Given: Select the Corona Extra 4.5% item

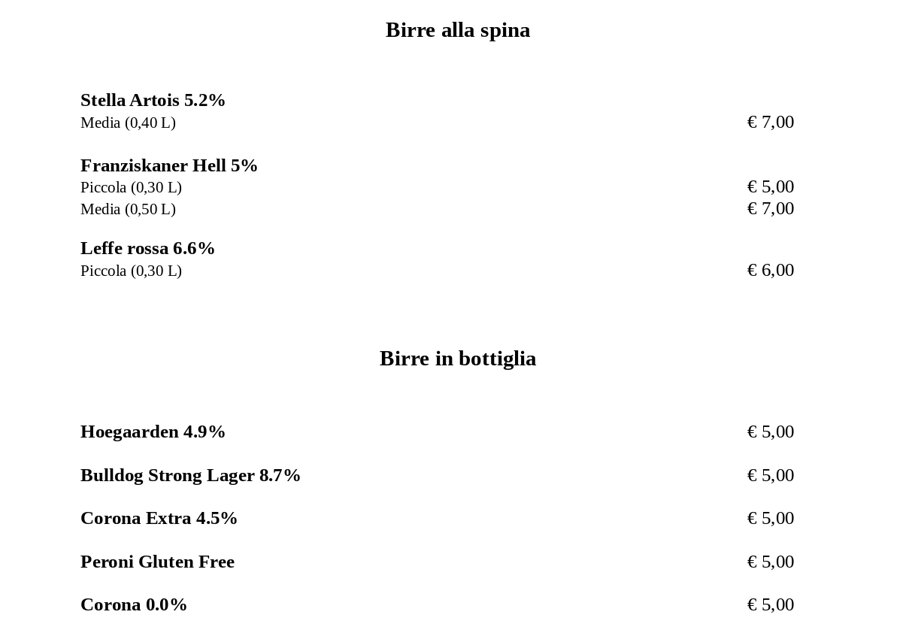Looking at the screenshot, I should click(x=159, y=518).
